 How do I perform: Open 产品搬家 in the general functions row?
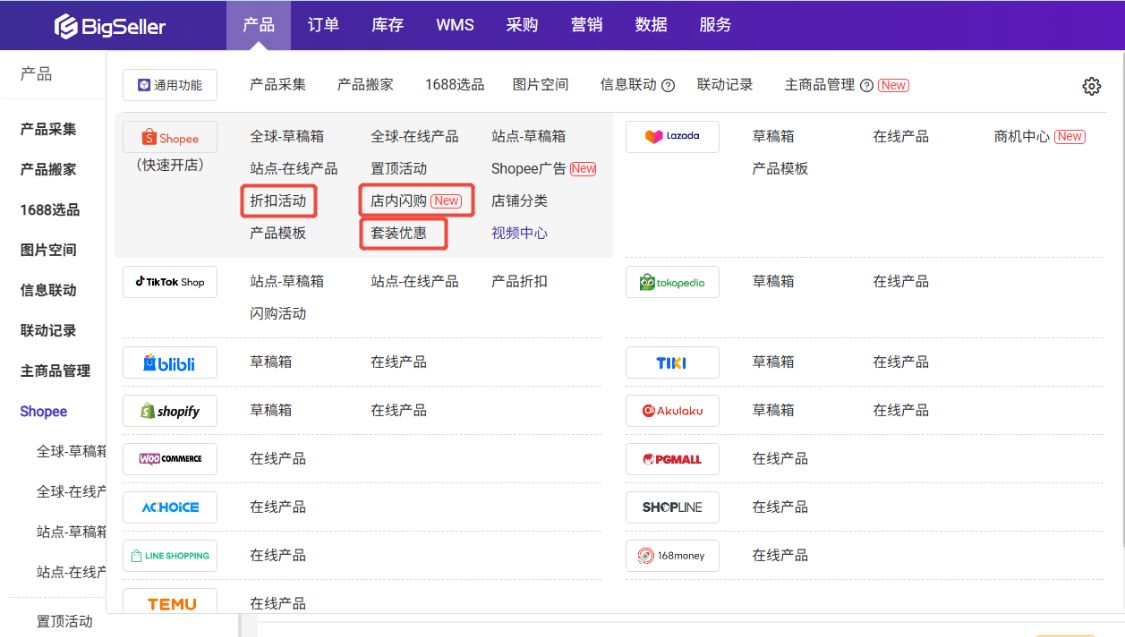point(365,85)
